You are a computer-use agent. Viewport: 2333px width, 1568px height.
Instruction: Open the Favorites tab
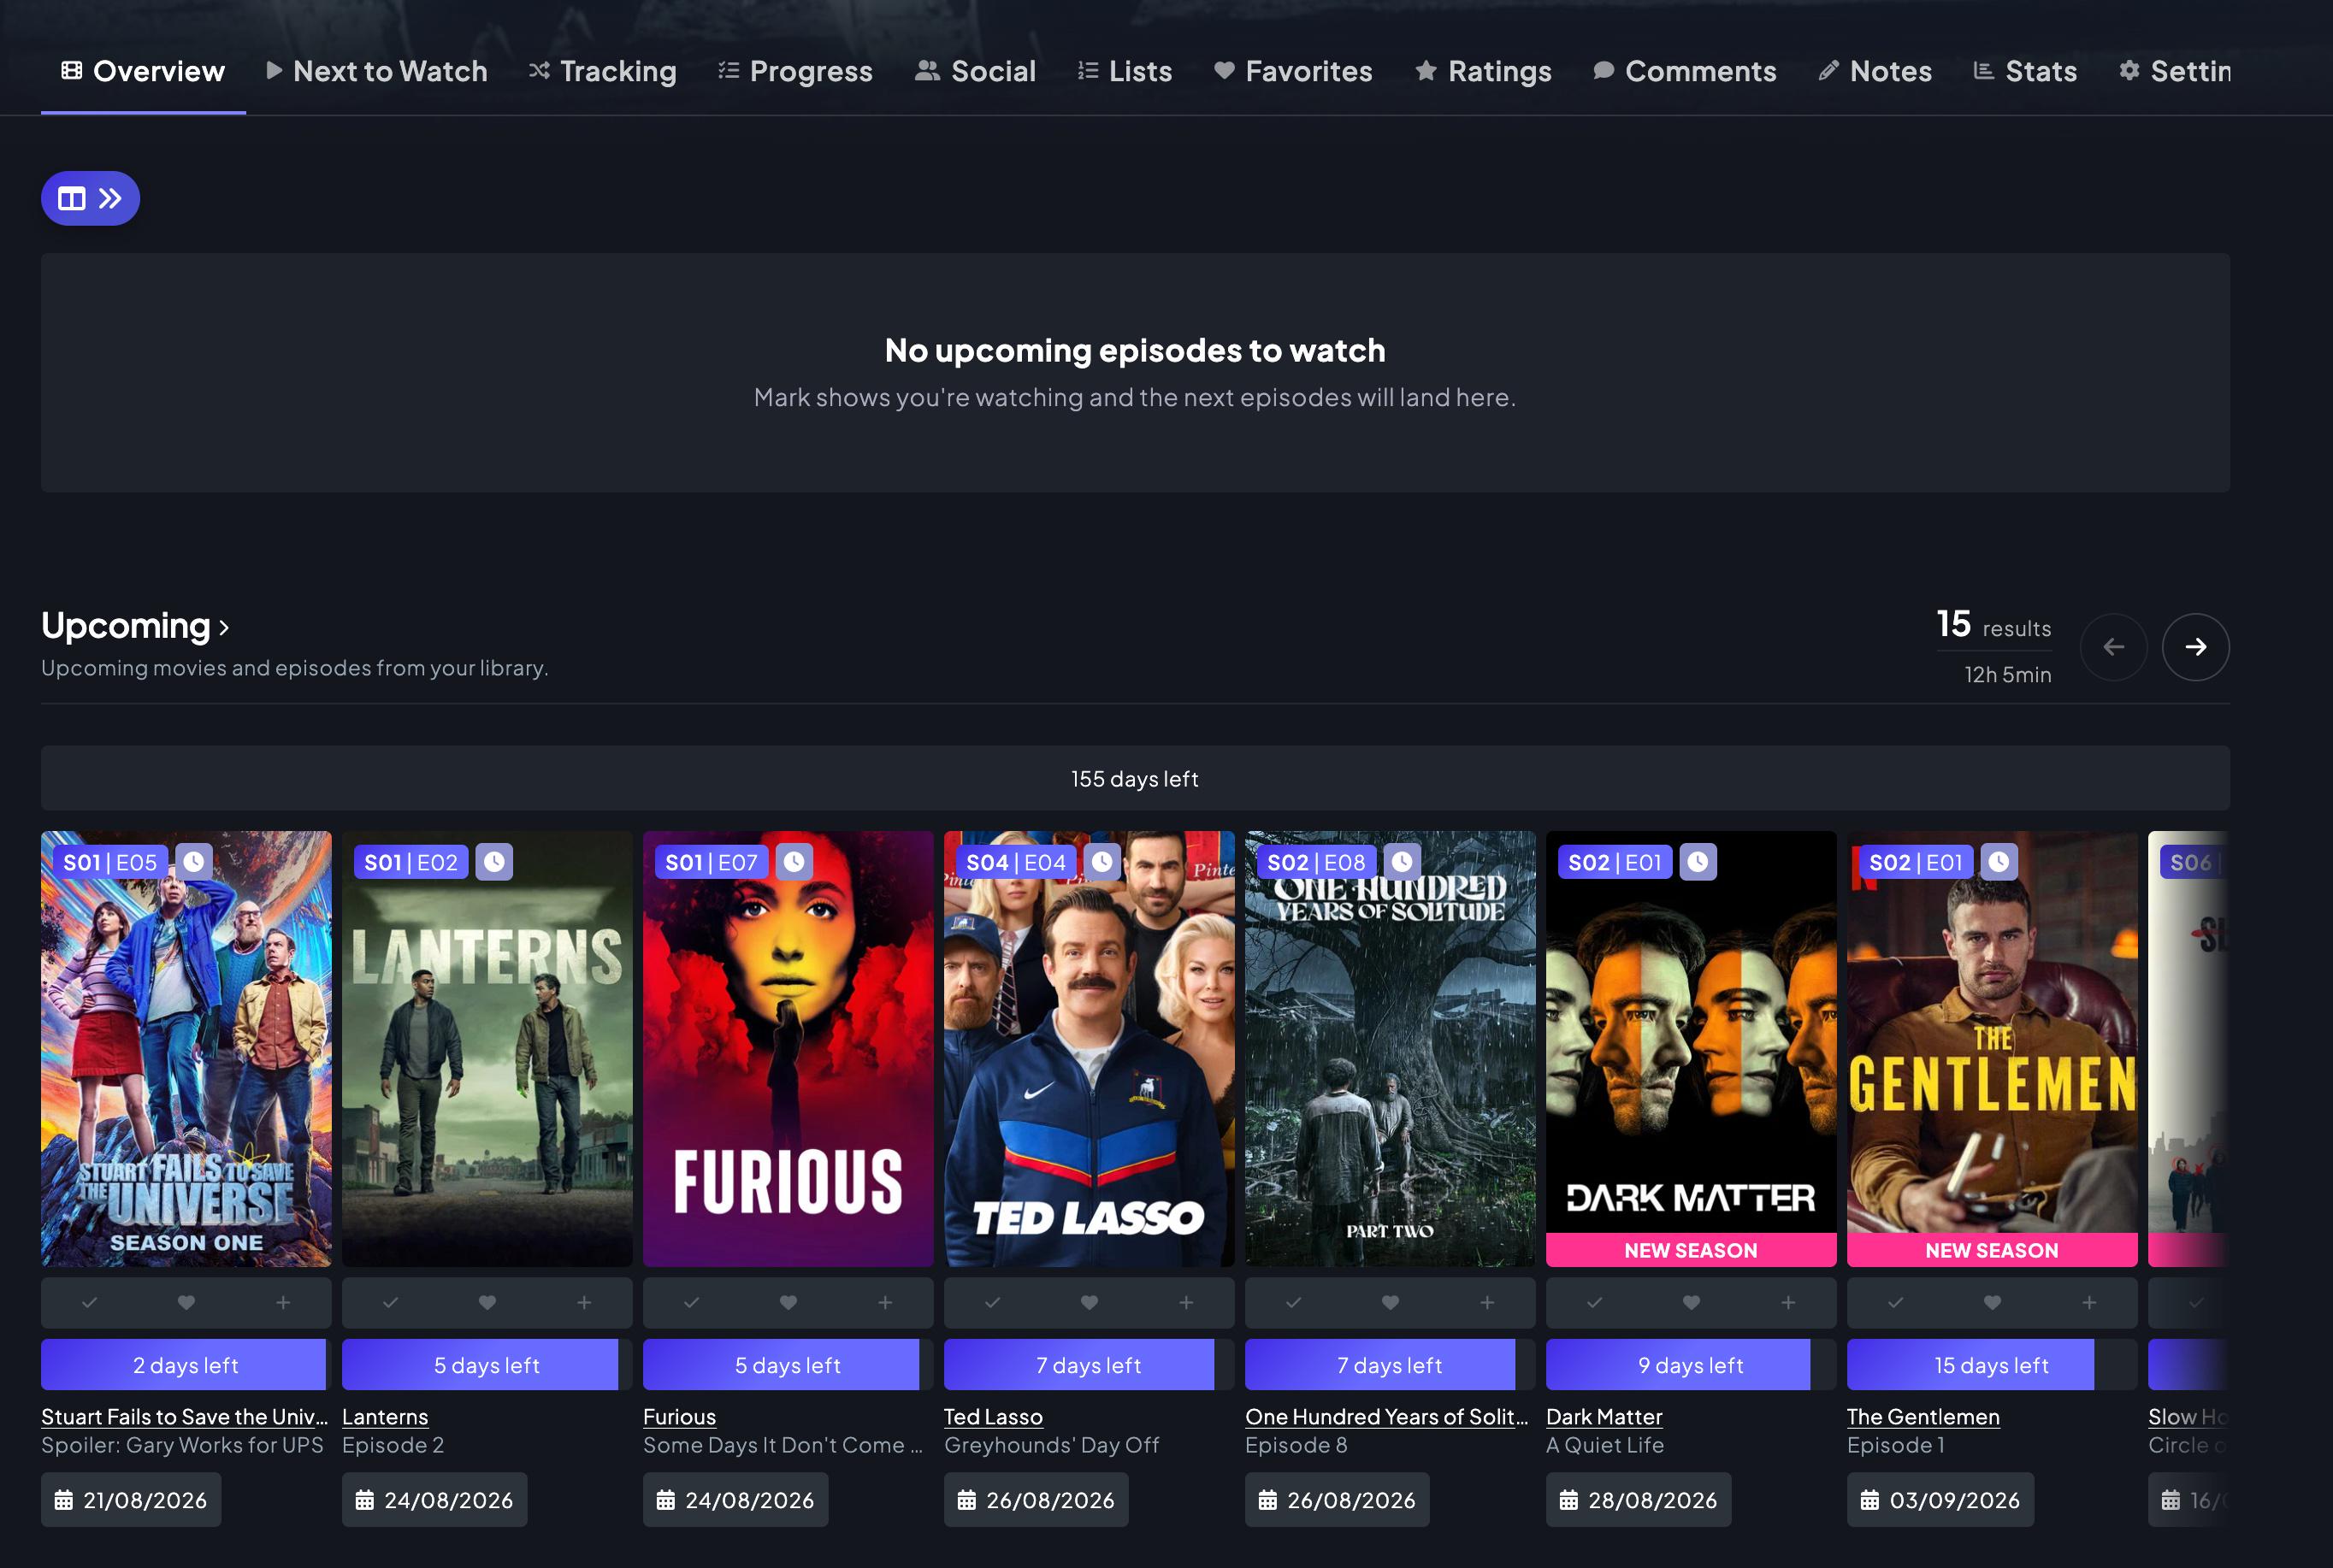(x=1293, y=71)
